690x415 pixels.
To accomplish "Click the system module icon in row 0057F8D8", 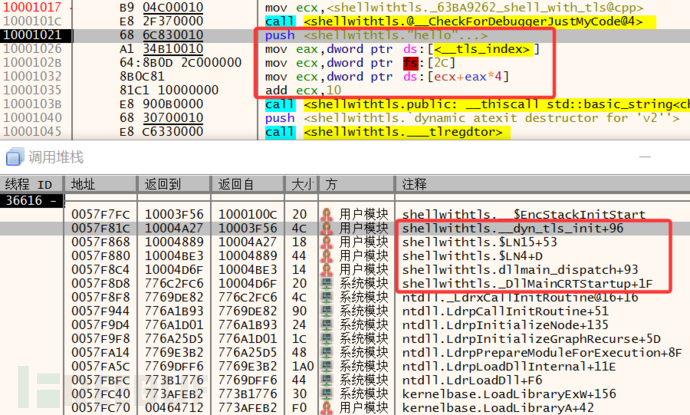I will (327, 283).
